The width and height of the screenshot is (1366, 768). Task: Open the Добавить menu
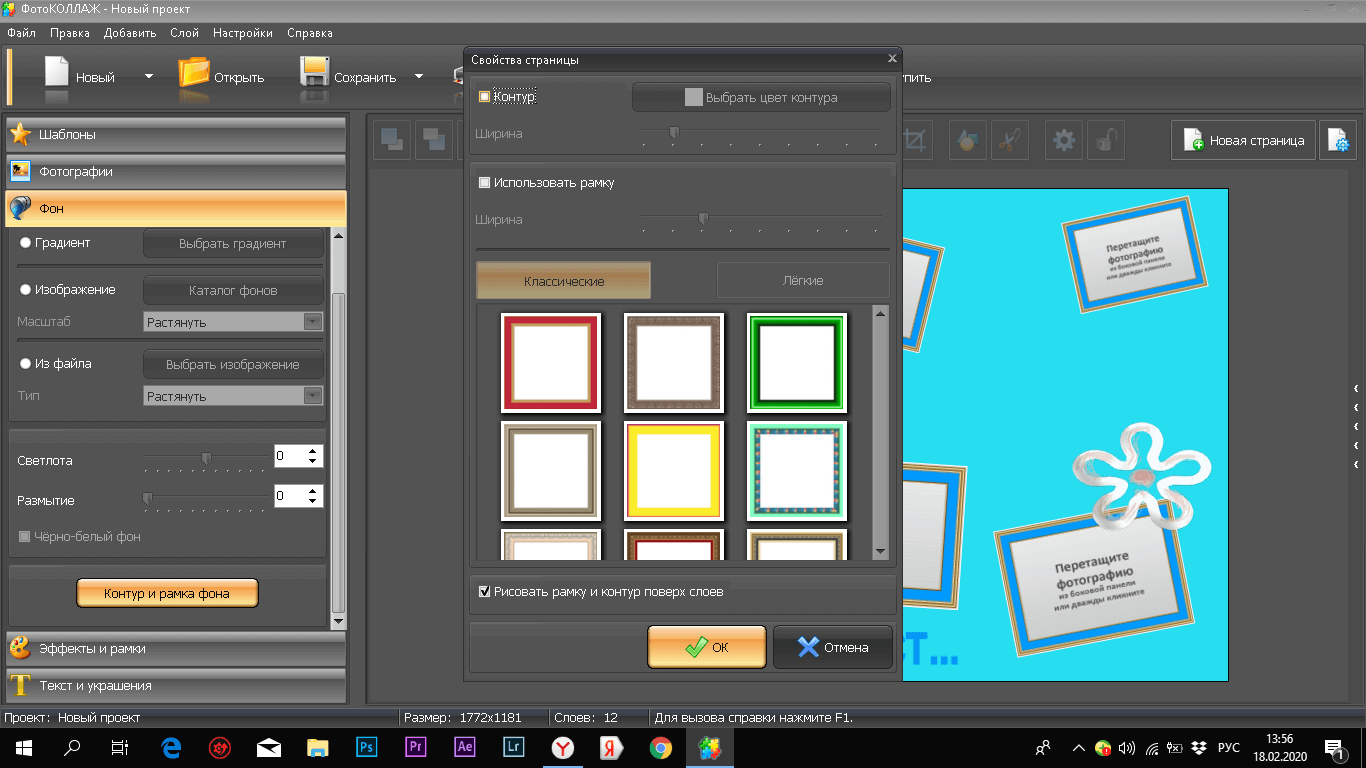pos(130,33)
